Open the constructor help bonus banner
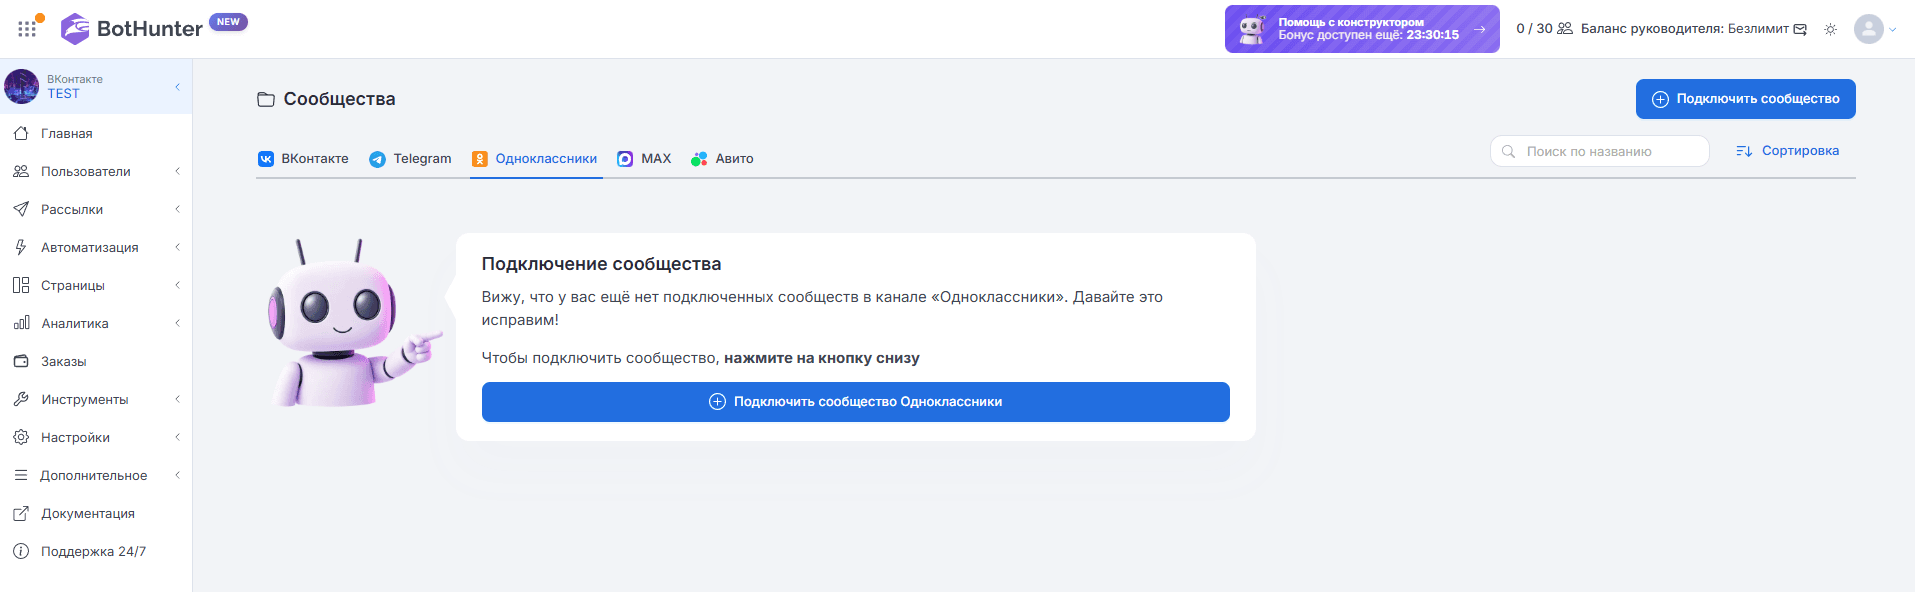Screen dimensions: 1915x592 point(1361,29)
